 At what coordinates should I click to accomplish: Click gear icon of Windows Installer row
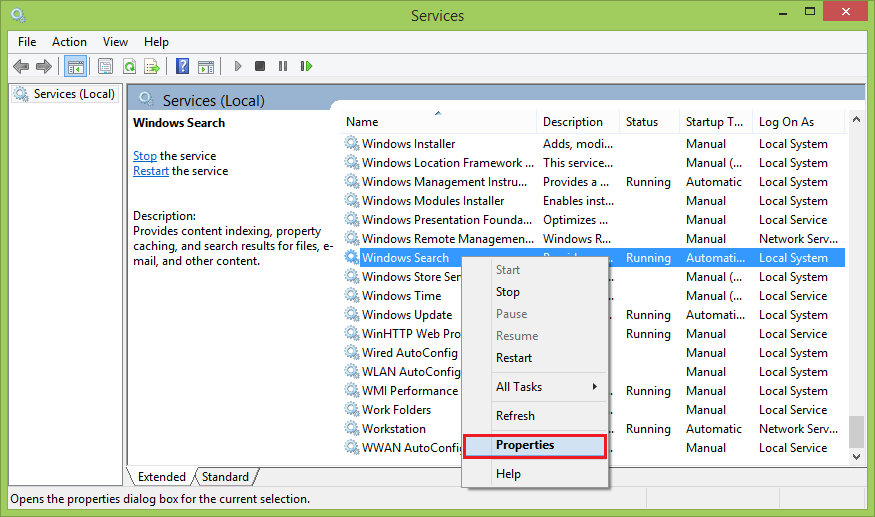point(352,143)
